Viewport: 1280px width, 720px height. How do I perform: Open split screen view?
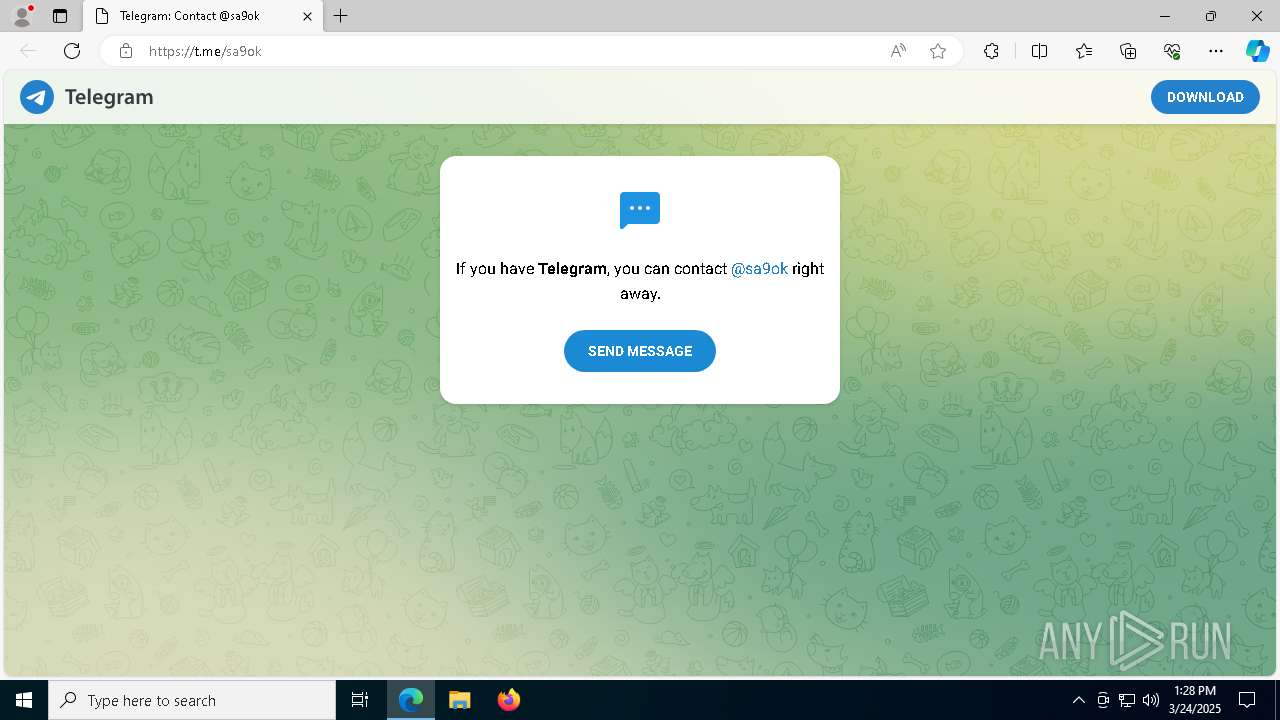[x=1039, y=51]
